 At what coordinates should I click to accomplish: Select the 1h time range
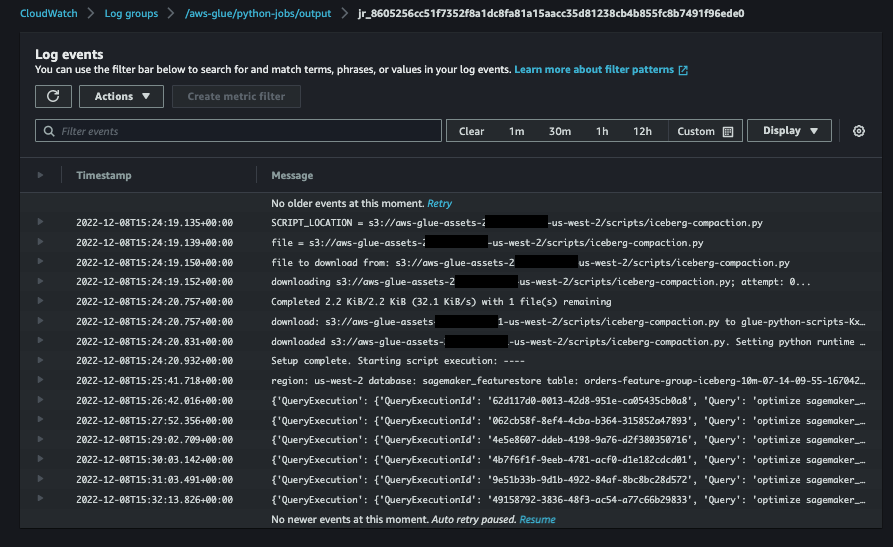pyautogui.click(x=601, y=131)
